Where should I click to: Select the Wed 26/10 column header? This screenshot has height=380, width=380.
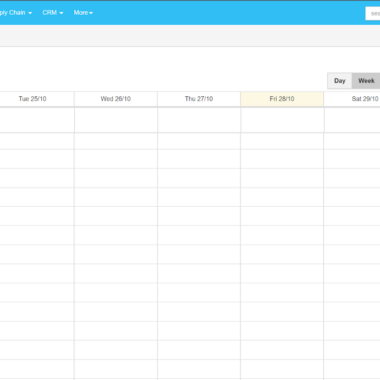pos(116,99)
